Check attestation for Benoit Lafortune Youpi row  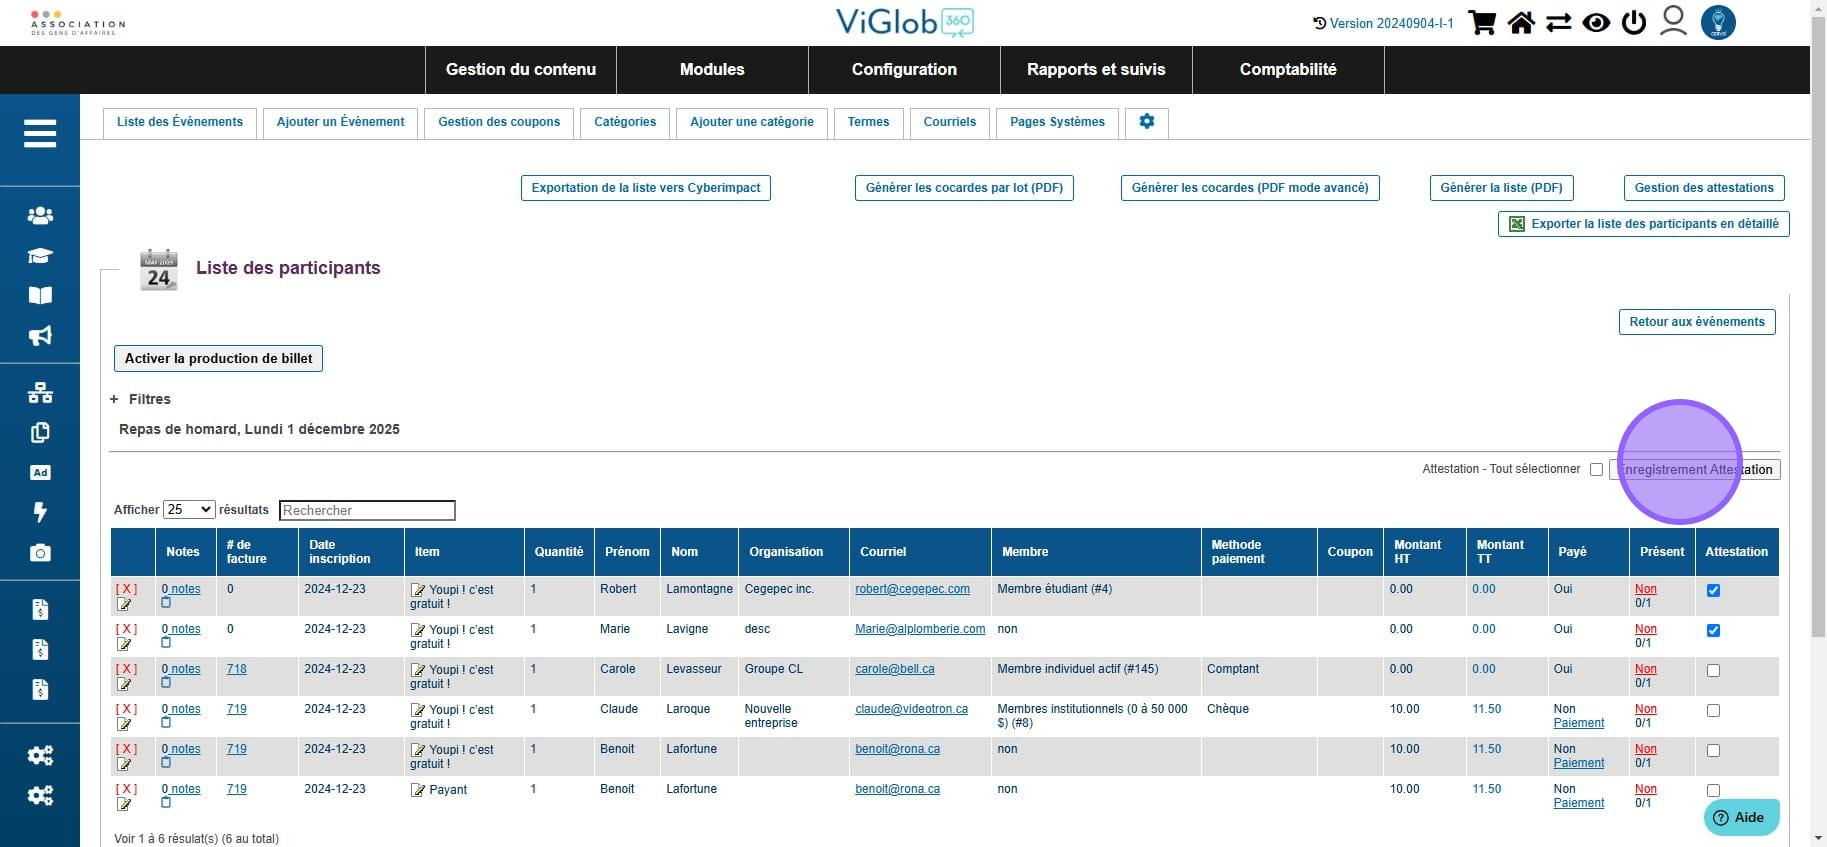click(1713, 750)
